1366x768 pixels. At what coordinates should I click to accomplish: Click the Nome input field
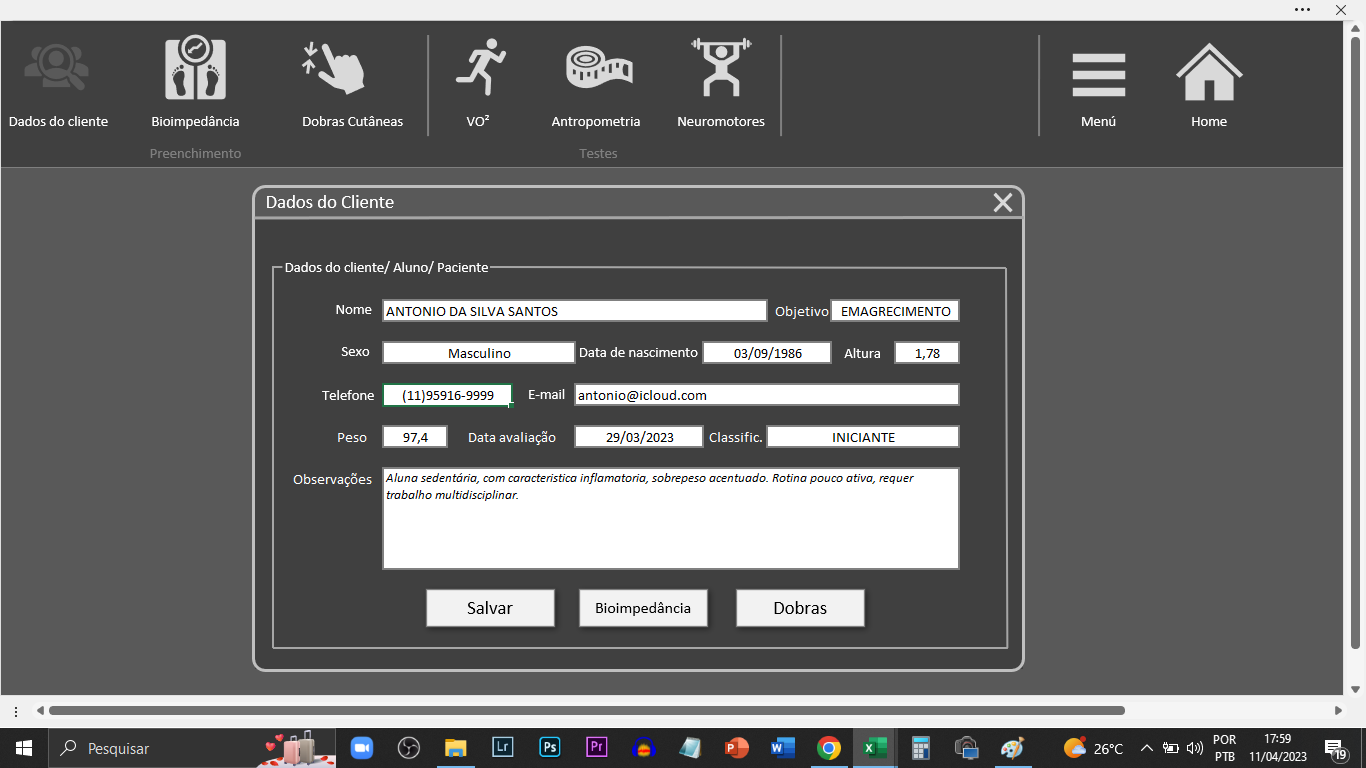click(x=574, y=311)
